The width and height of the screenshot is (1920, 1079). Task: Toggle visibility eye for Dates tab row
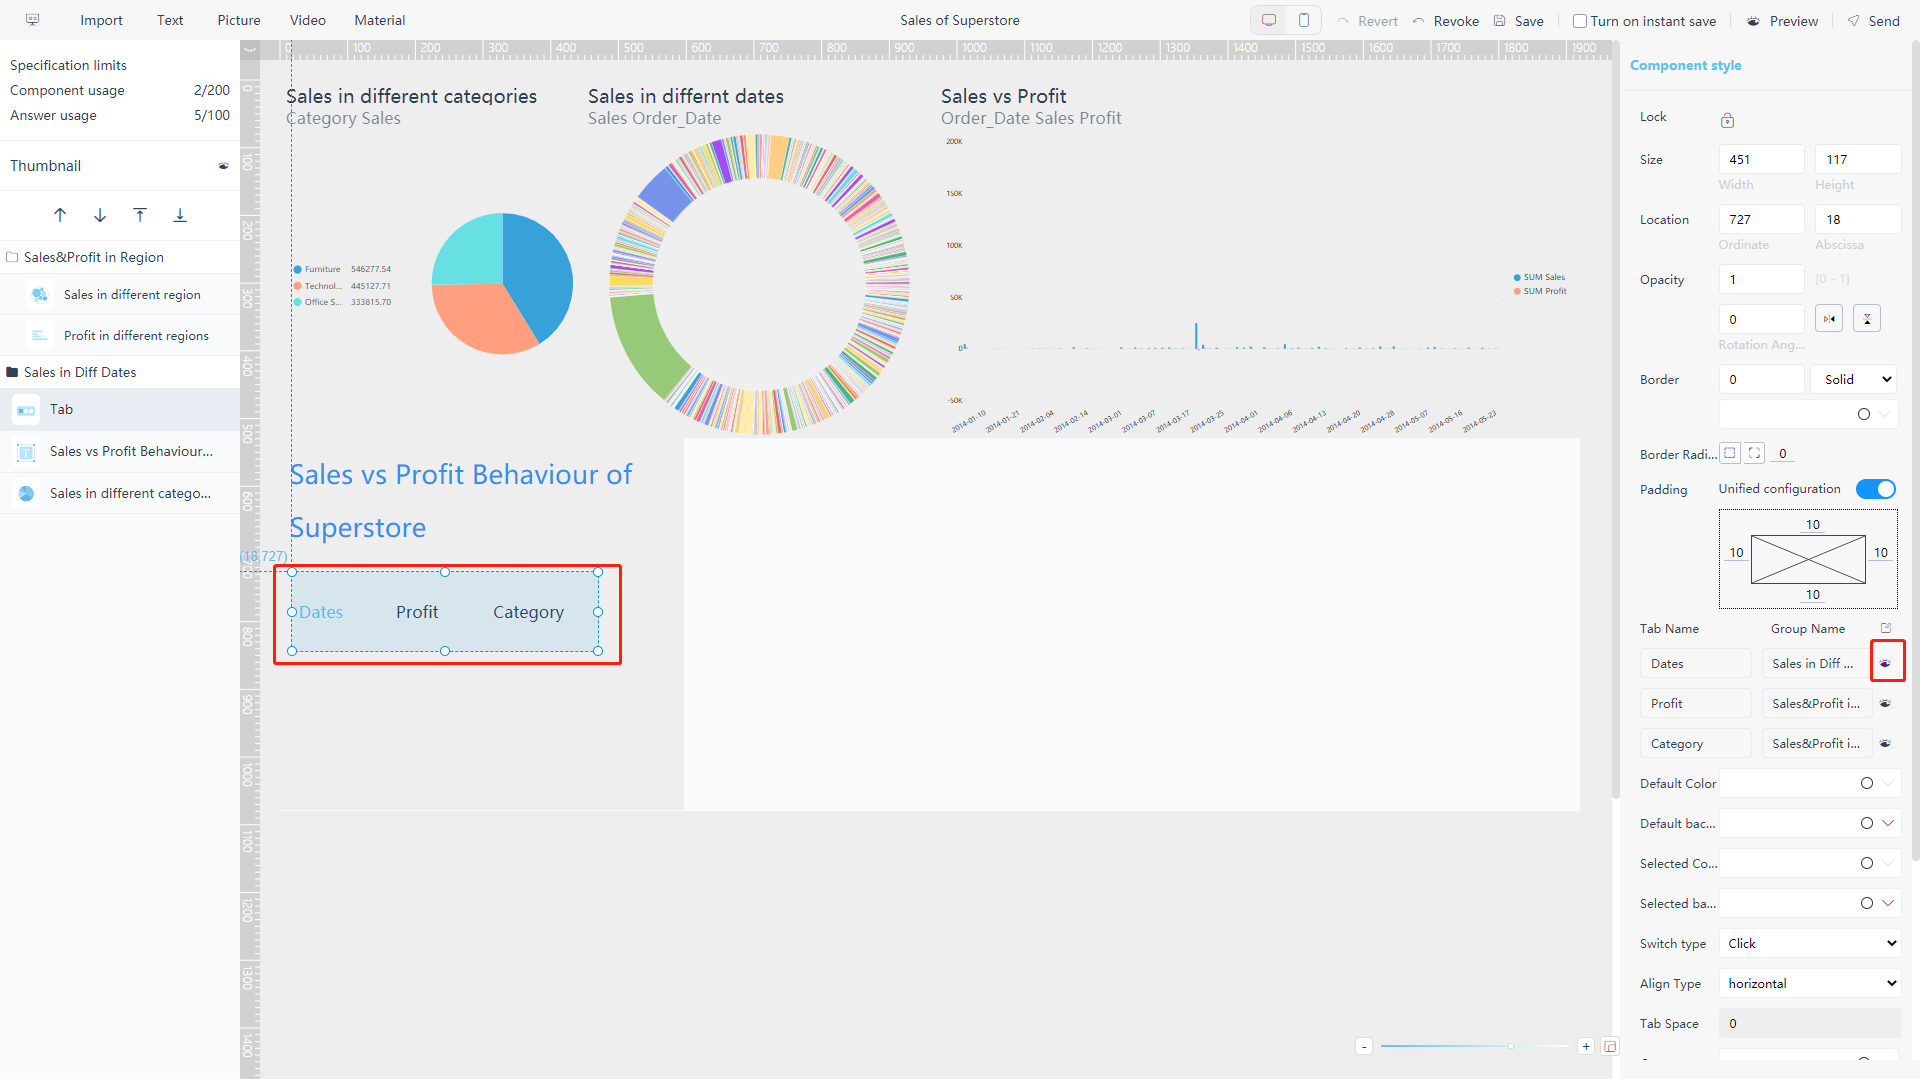tap(1885, 663)
